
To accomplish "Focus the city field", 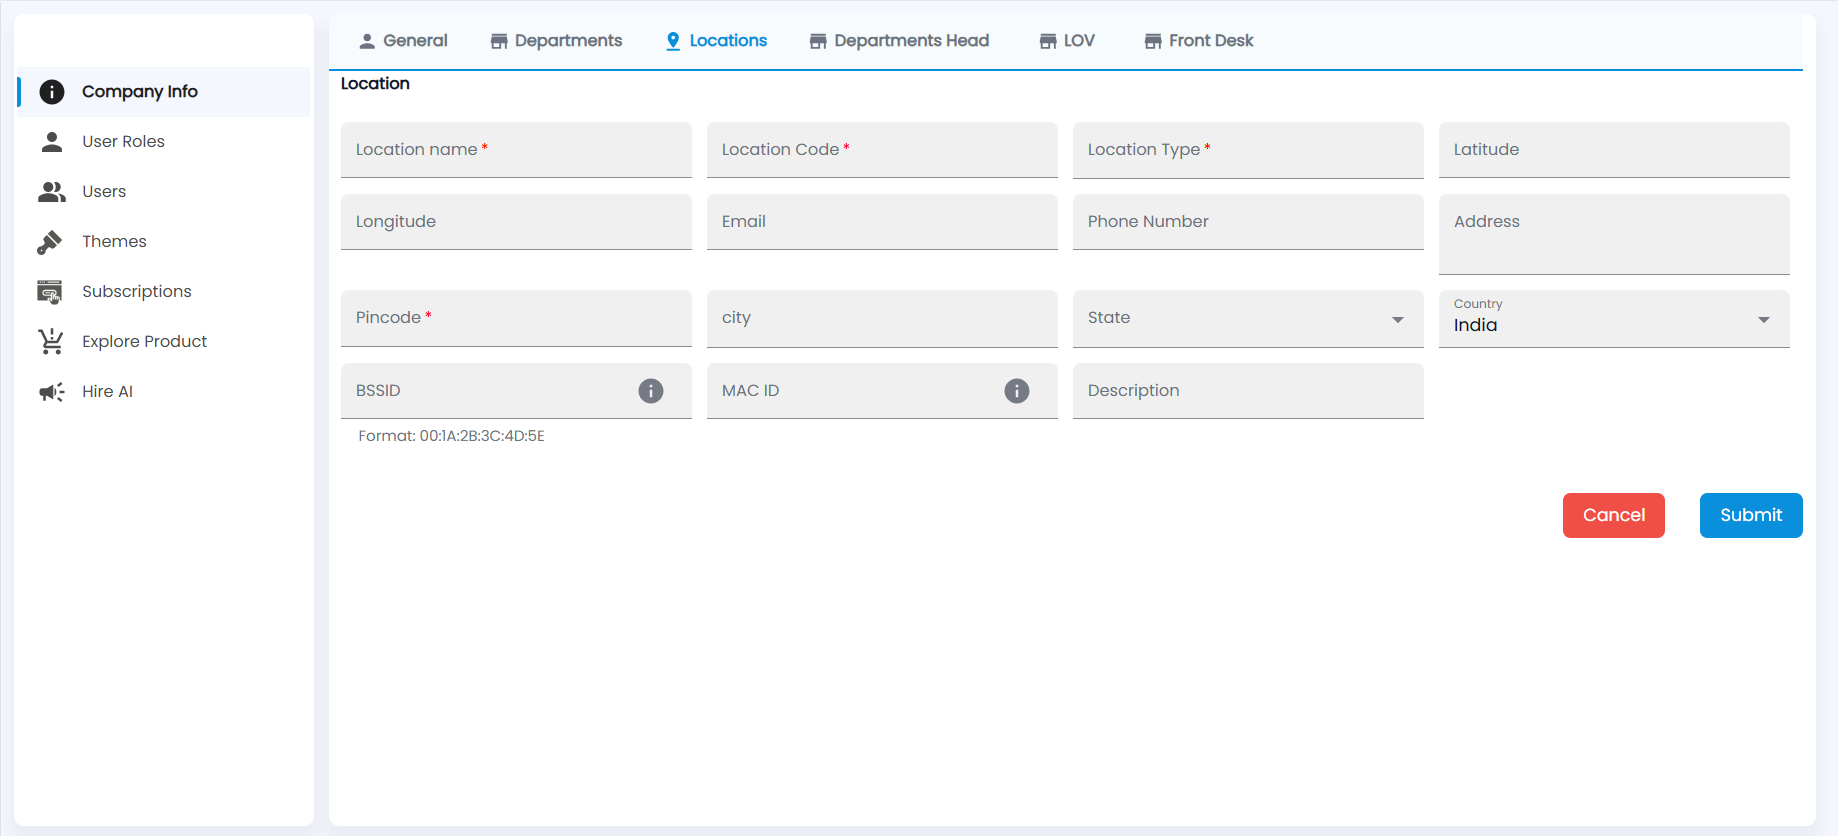I will (882, 319).
